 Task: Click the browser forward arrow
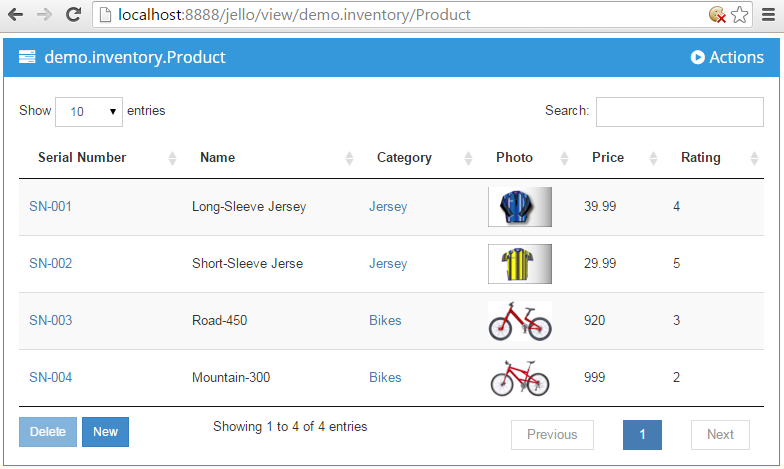(44, 14)
